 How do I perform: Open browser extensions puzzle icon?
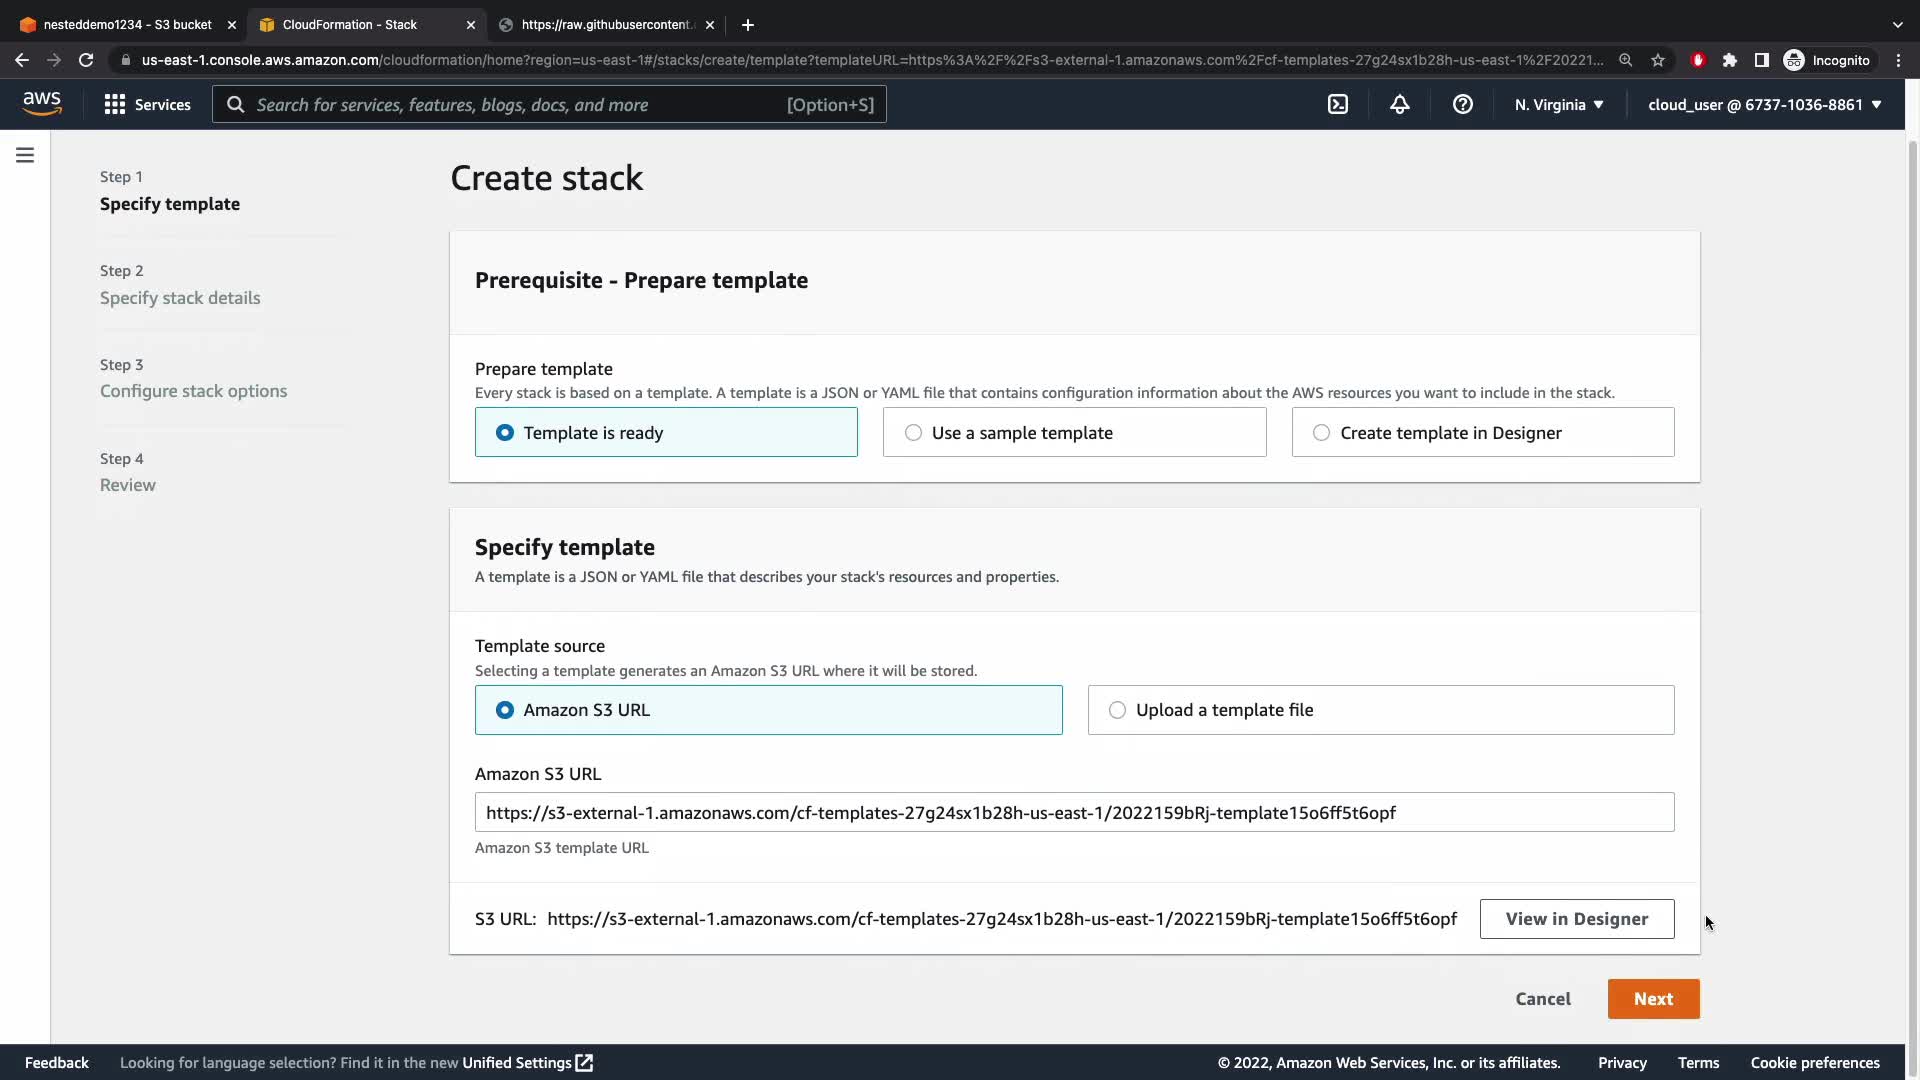[x=1730, y=60]
